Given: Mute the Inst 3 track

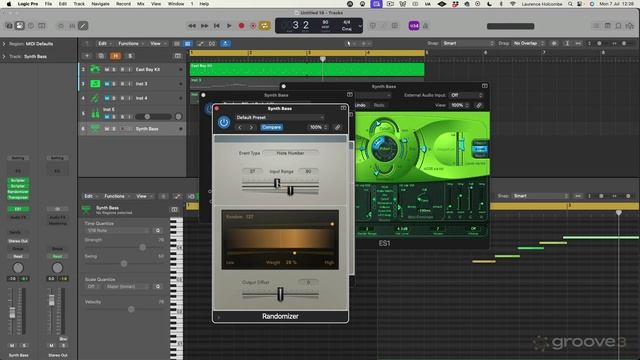Looking at the screenshot, I should click(107, 84).
